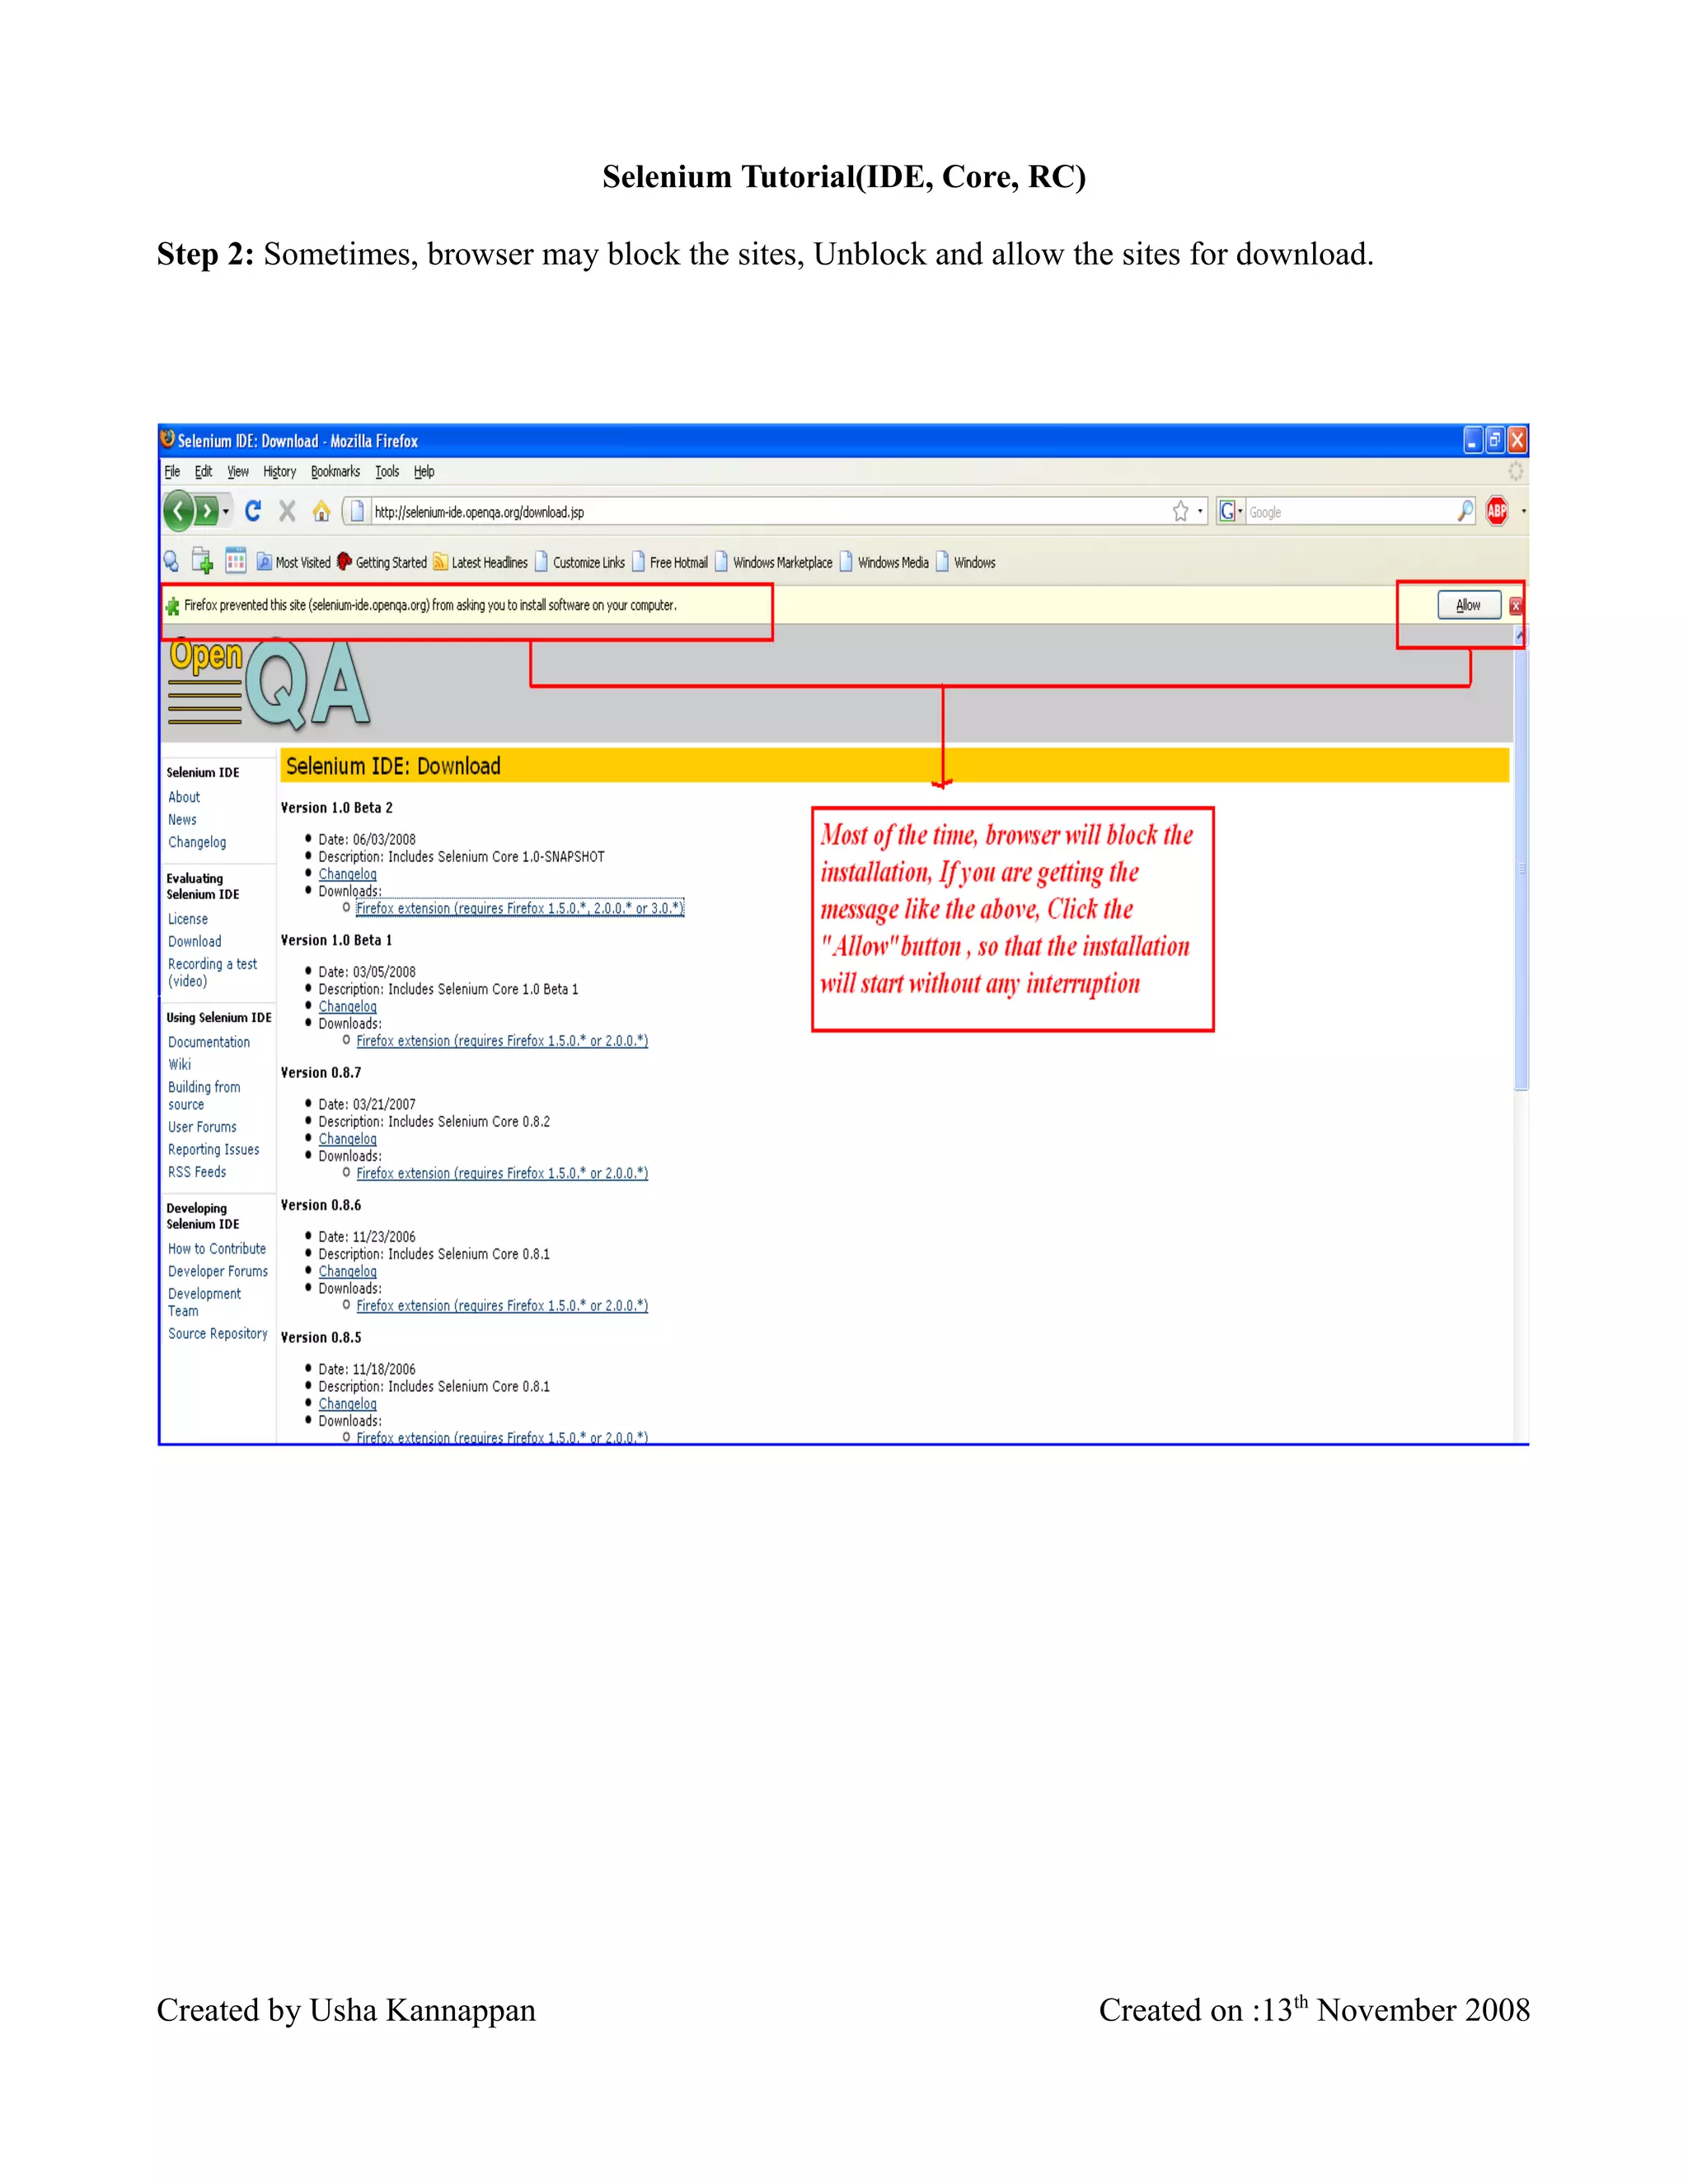Minimize the Firefox window
The height and width of the screenshot is (2184, 1688).
coord(1473,440)
